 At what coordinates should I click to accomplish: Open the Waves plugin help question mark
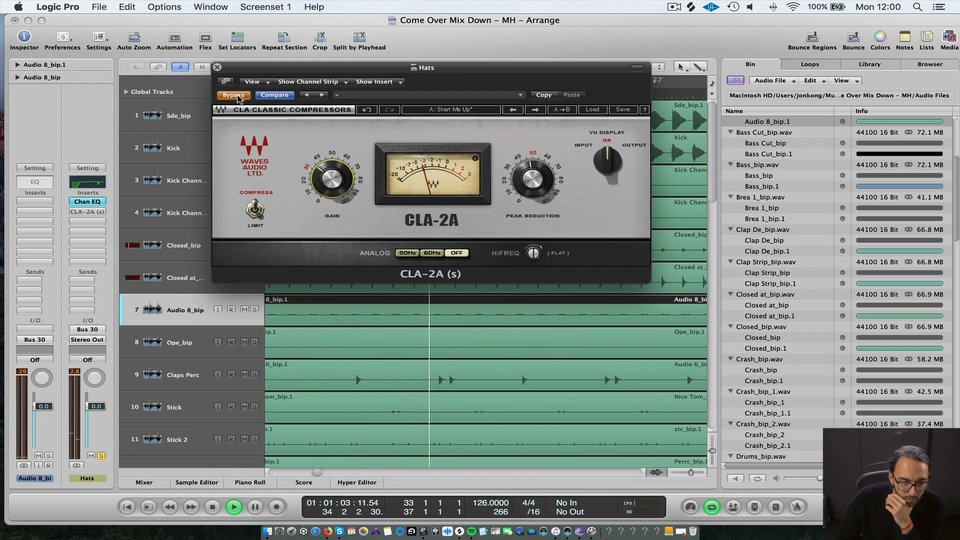[644, 110]
